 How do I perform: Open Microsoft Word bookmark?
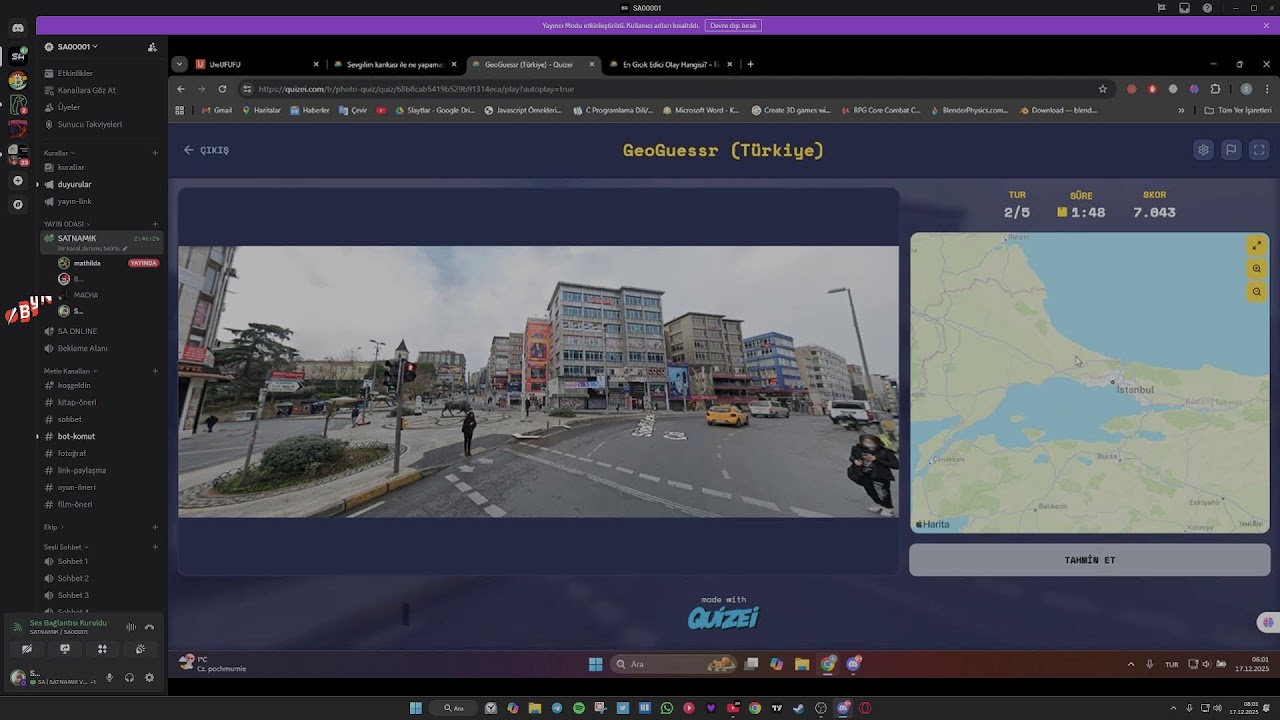[x=701, y=110]
